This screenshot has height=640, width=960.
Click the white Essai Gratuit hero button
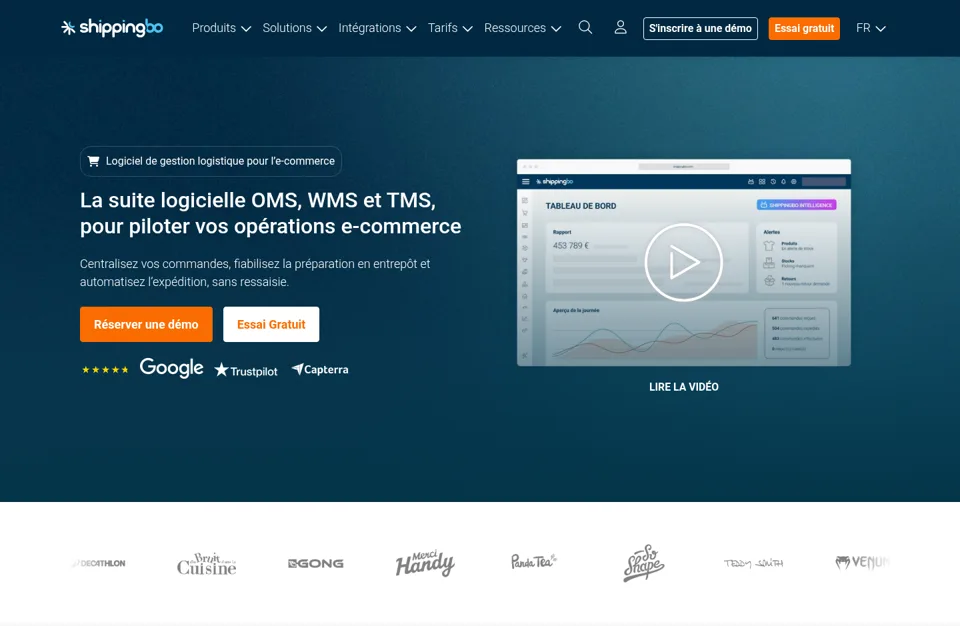[271, 324]
